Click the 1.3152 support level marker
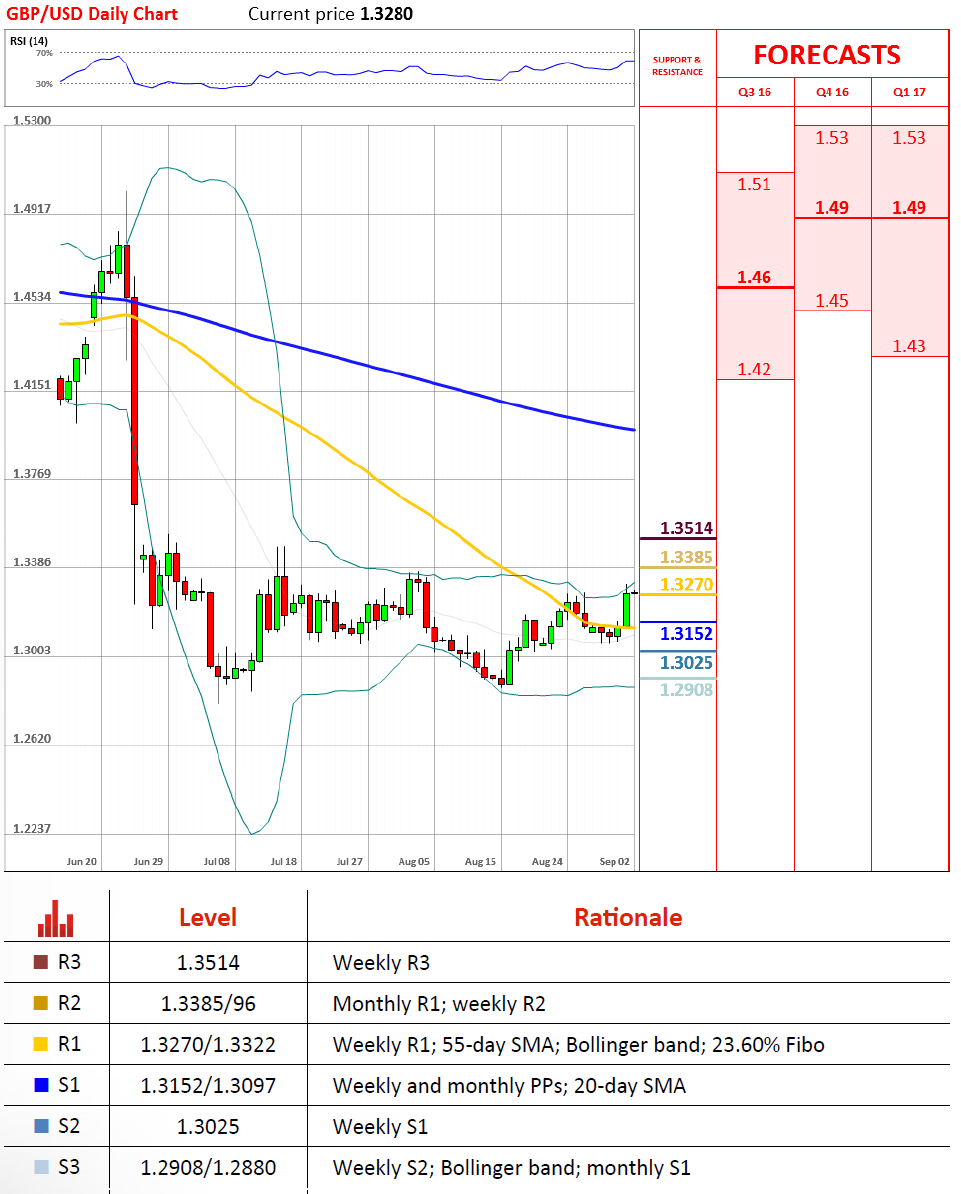The image size is (961, 1194). [x=686, y=634]
